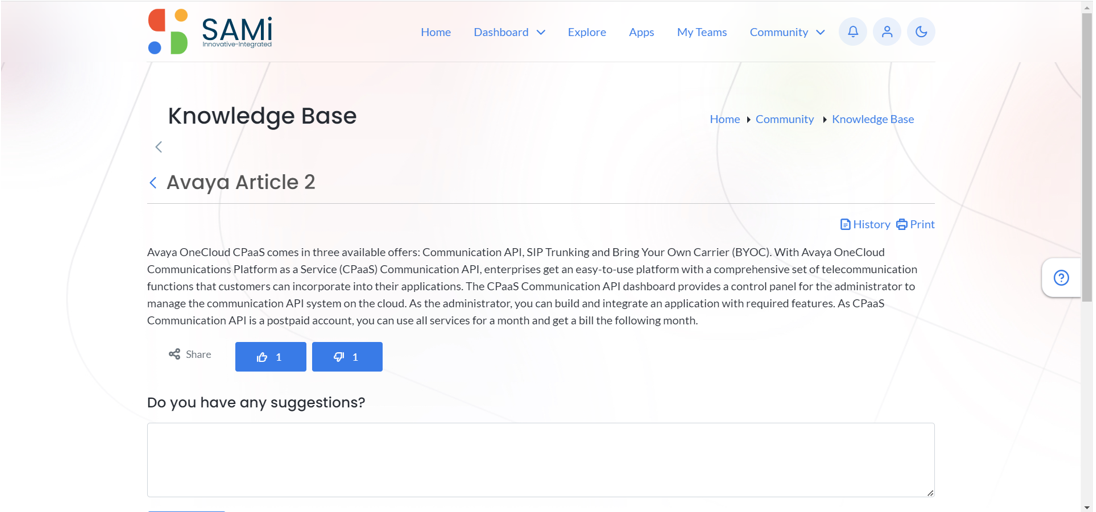Screen dimensions: 1096x512
Task: Open My Teams page
Action: [702, 32]
